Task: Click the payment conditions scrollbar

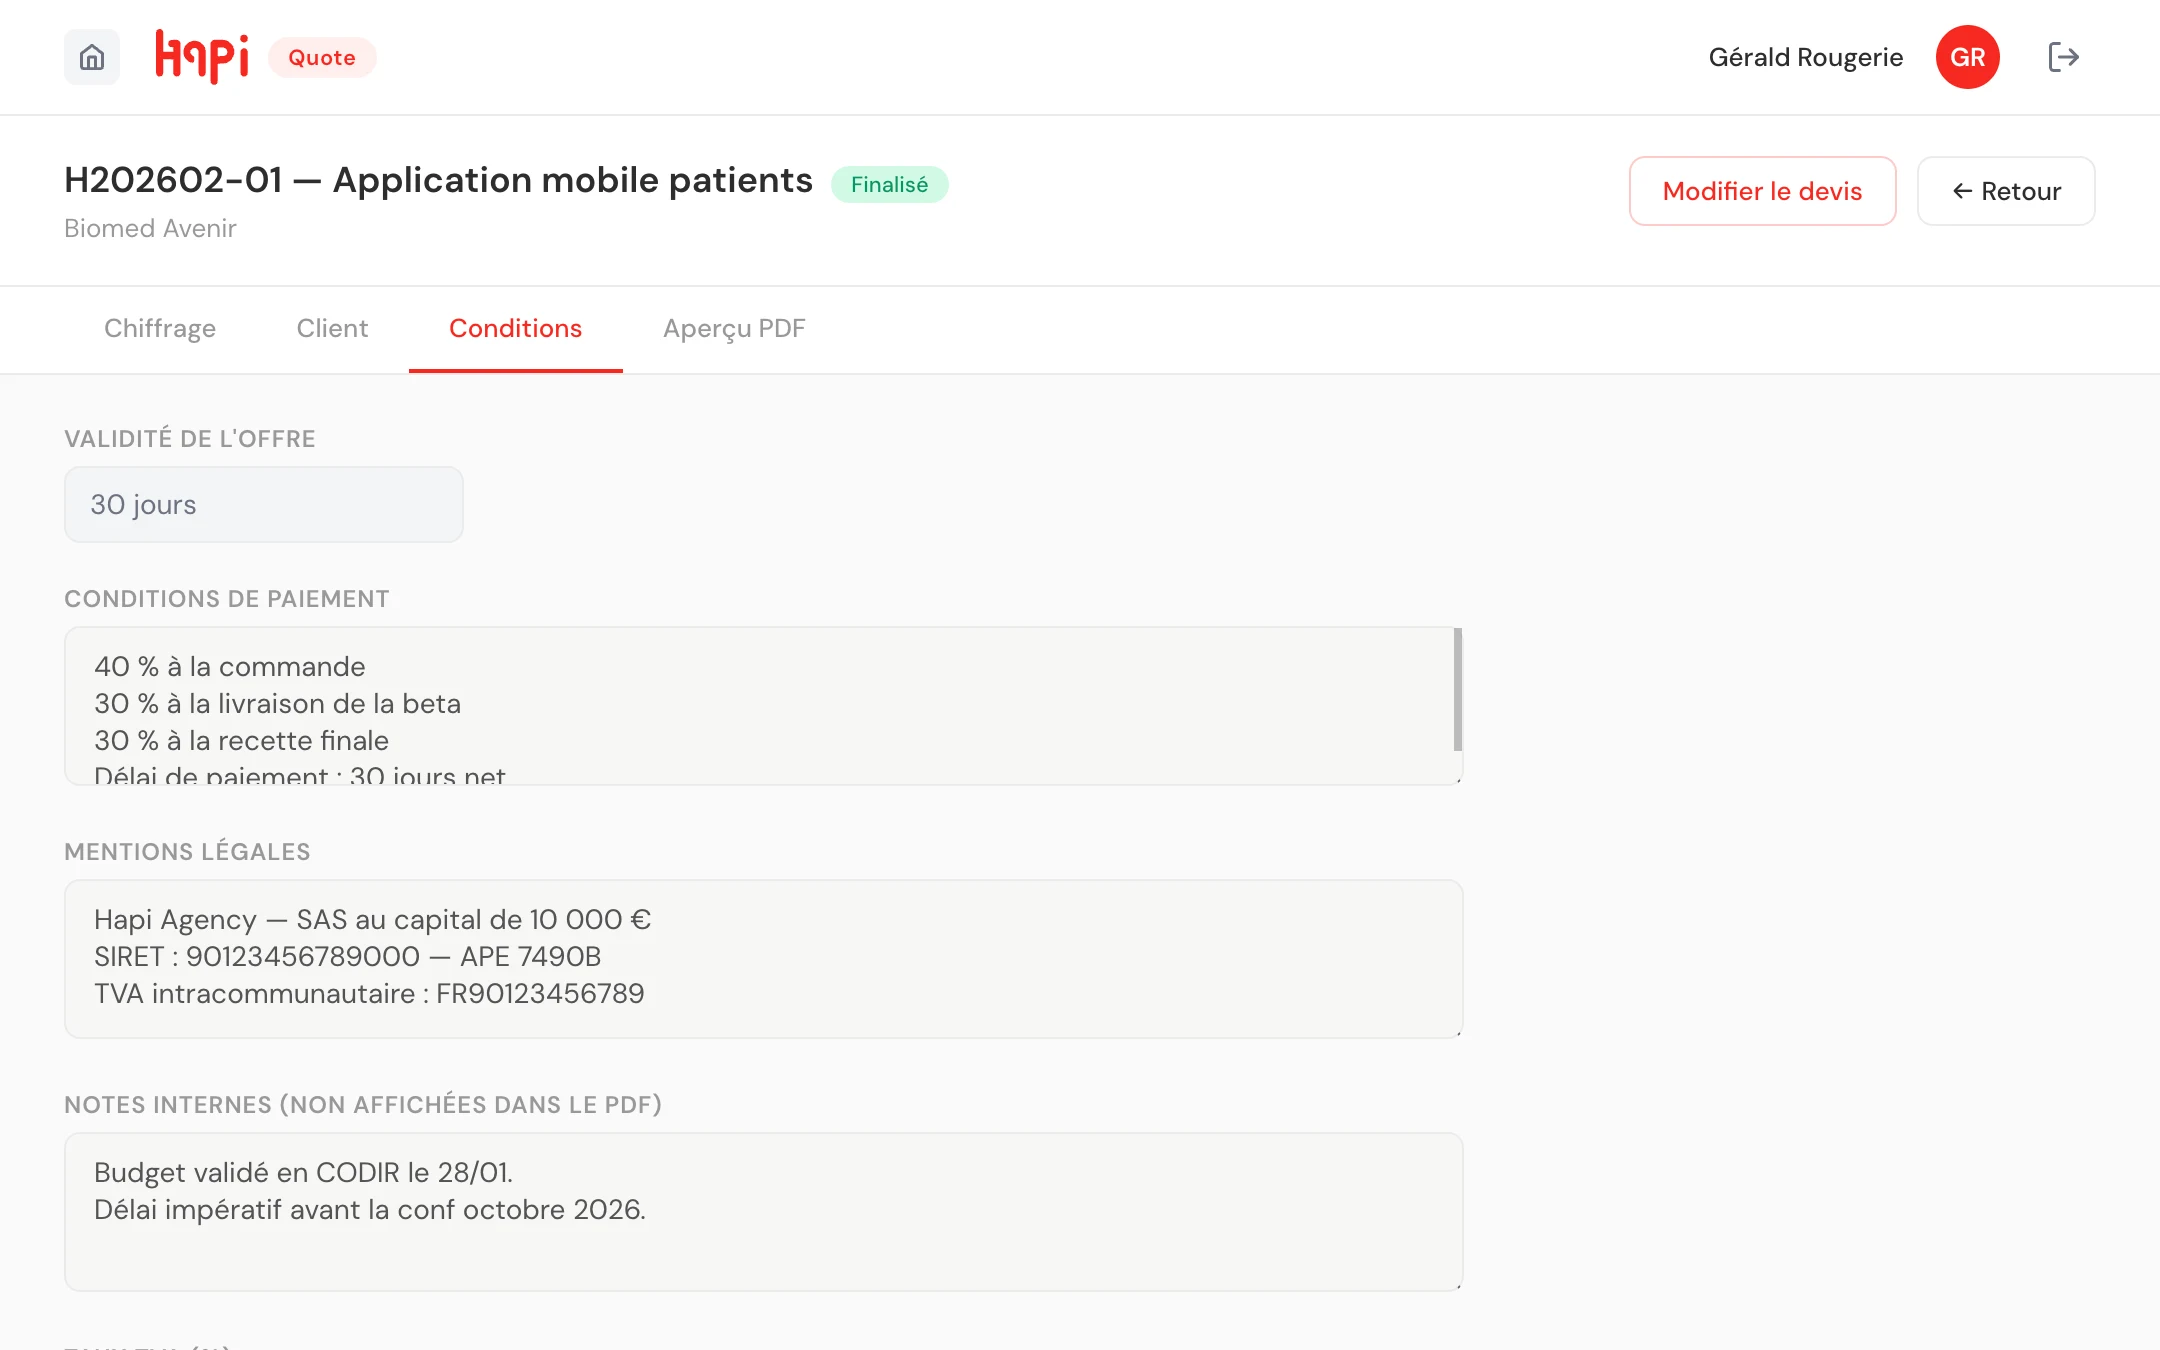Action: point(1458,689)
